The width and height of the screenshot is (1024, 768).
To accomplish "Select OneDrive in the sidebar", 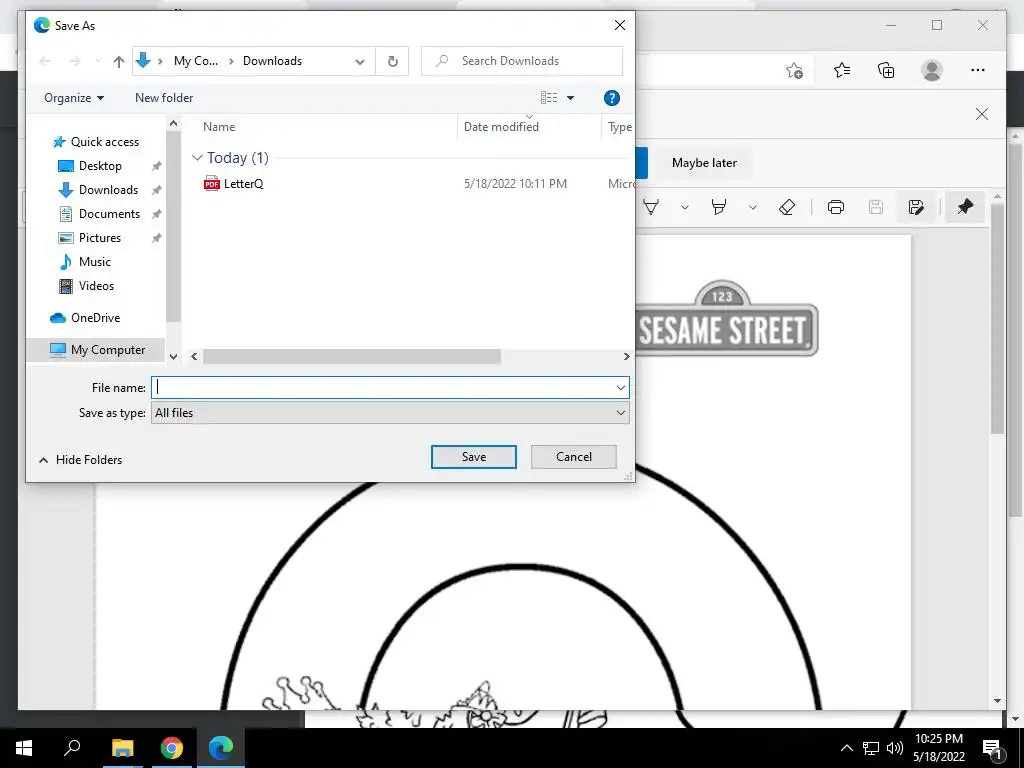I will (95, 318).
